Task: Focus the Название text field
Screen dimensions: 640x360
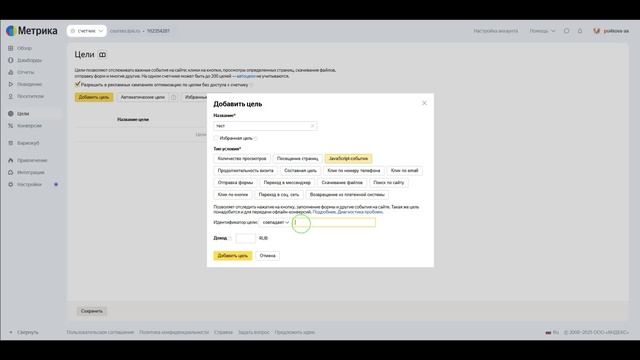Action: [x=265, y=126]
